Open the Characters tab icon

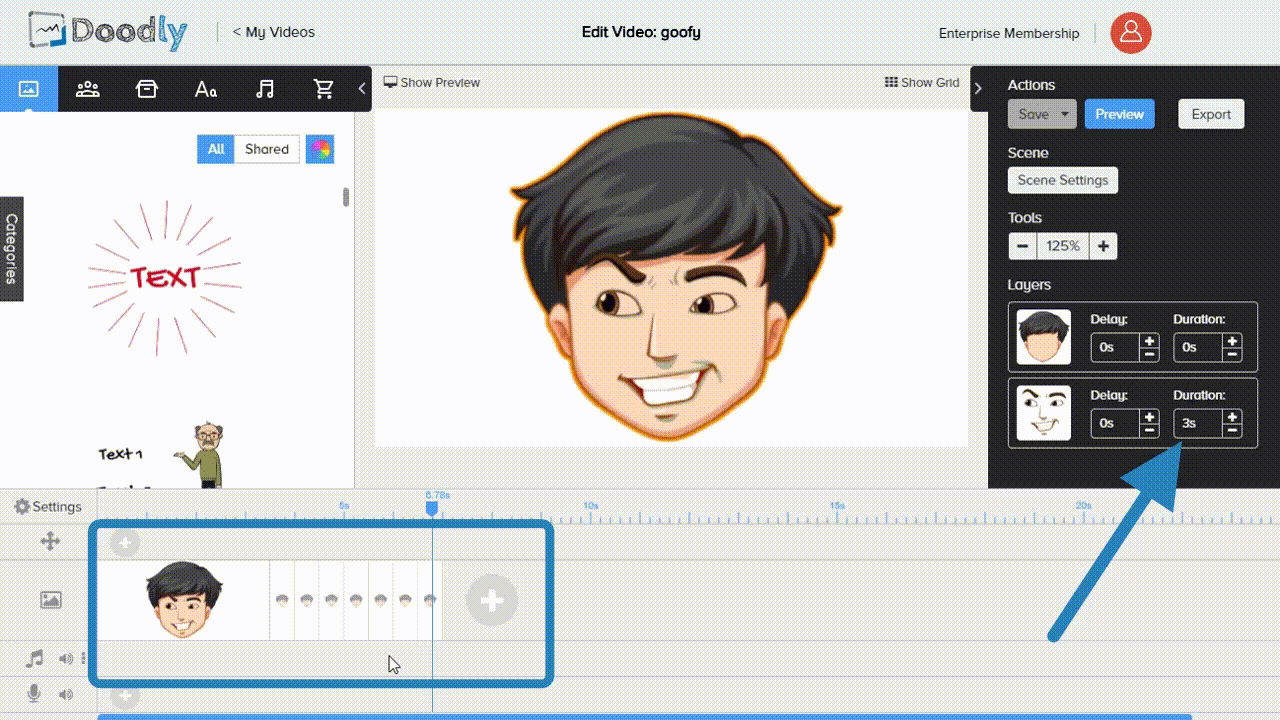88,89
